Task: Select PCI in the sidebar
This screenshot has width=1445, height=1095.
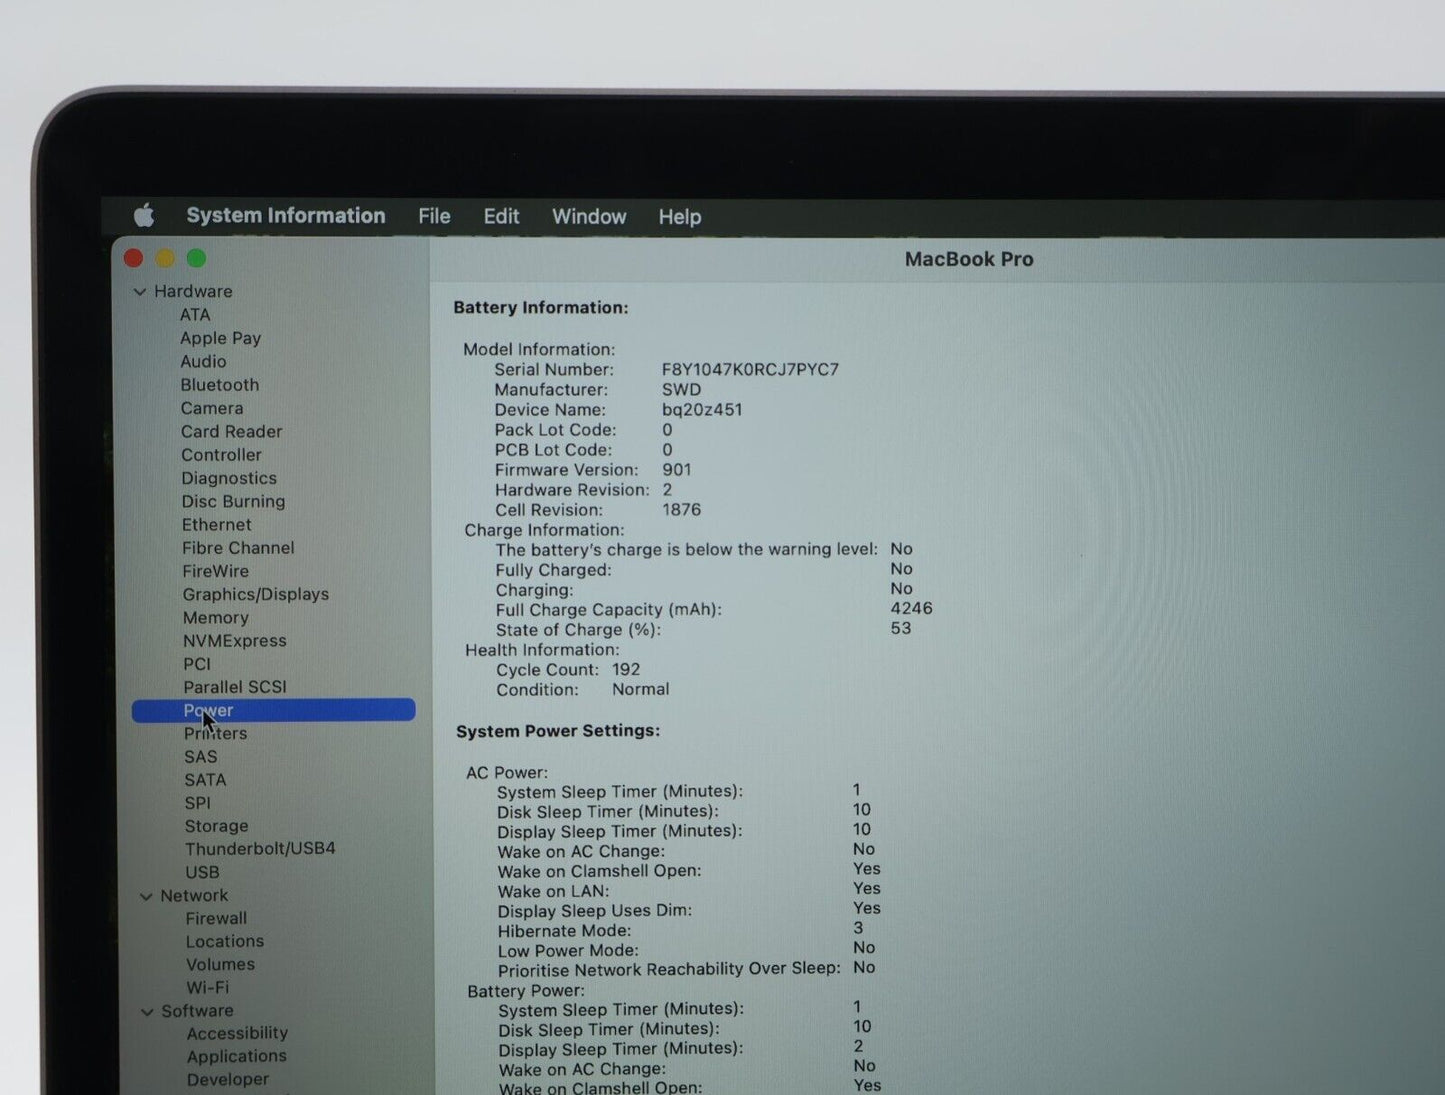Action: tap(197, 664)
